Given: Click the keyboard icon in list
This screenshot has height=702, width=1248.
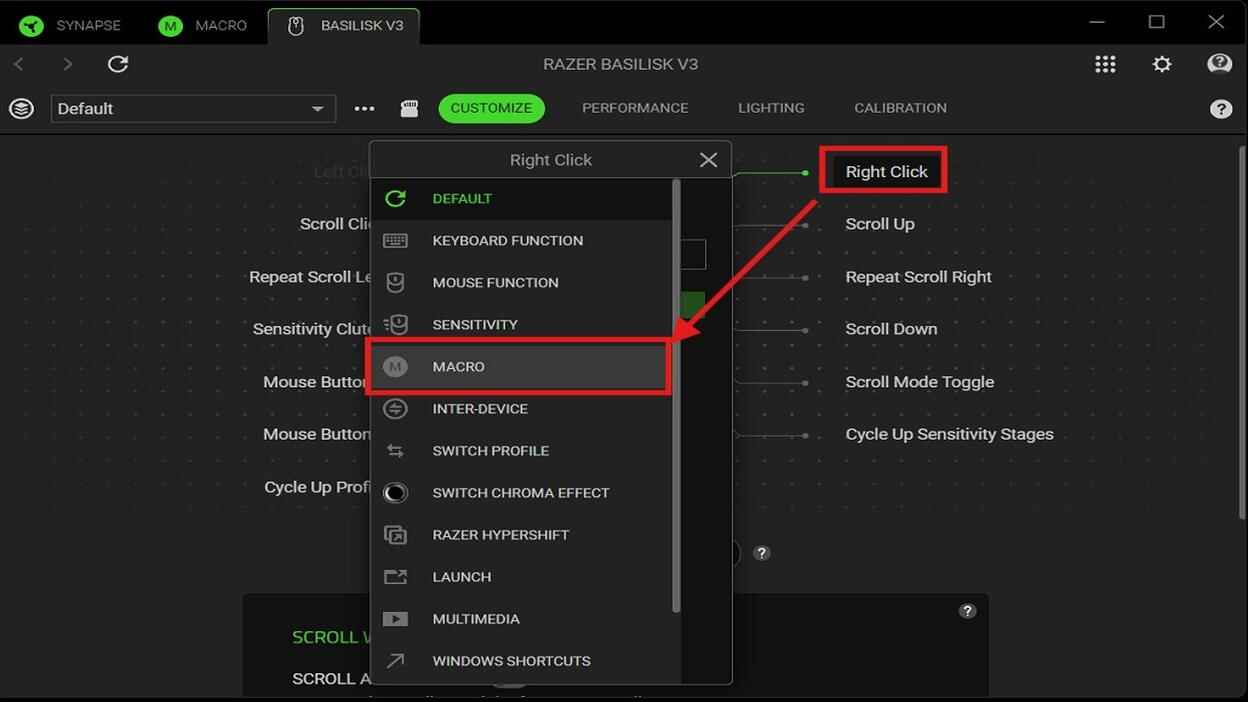Looking at the screenshot, I should coord(396,241).
